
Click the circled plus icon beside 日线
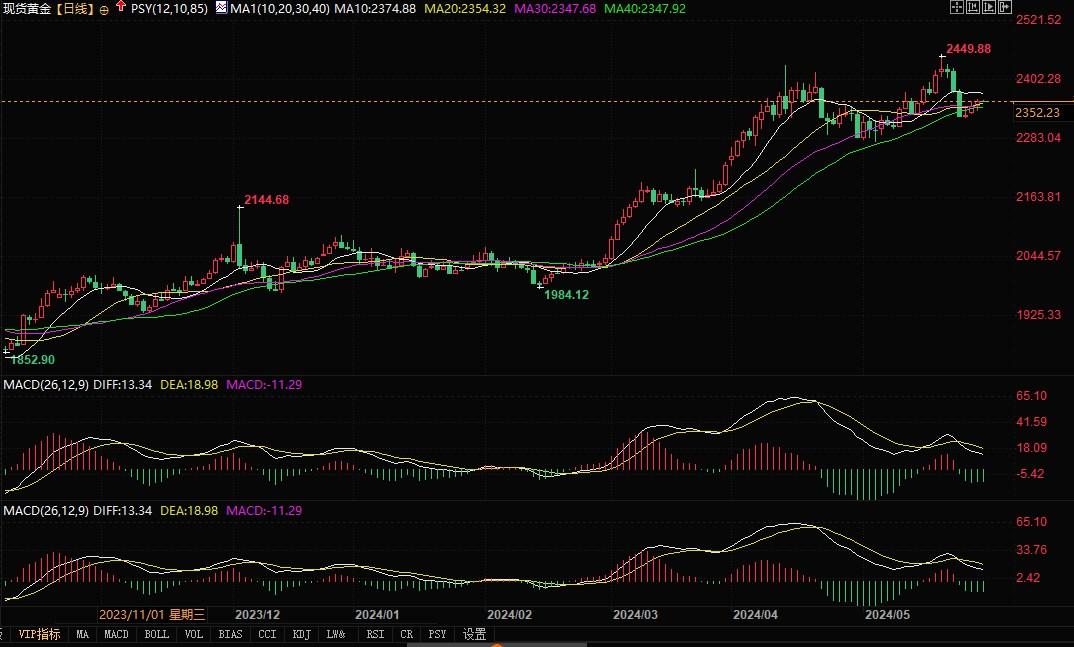click(x=105, y=8)
